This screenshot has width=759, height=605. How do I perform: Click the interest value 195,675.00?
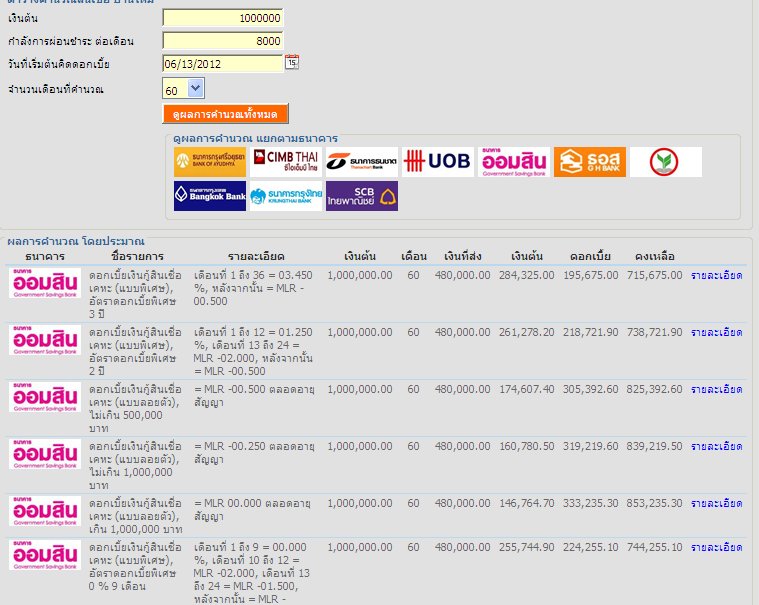(591, 275)
